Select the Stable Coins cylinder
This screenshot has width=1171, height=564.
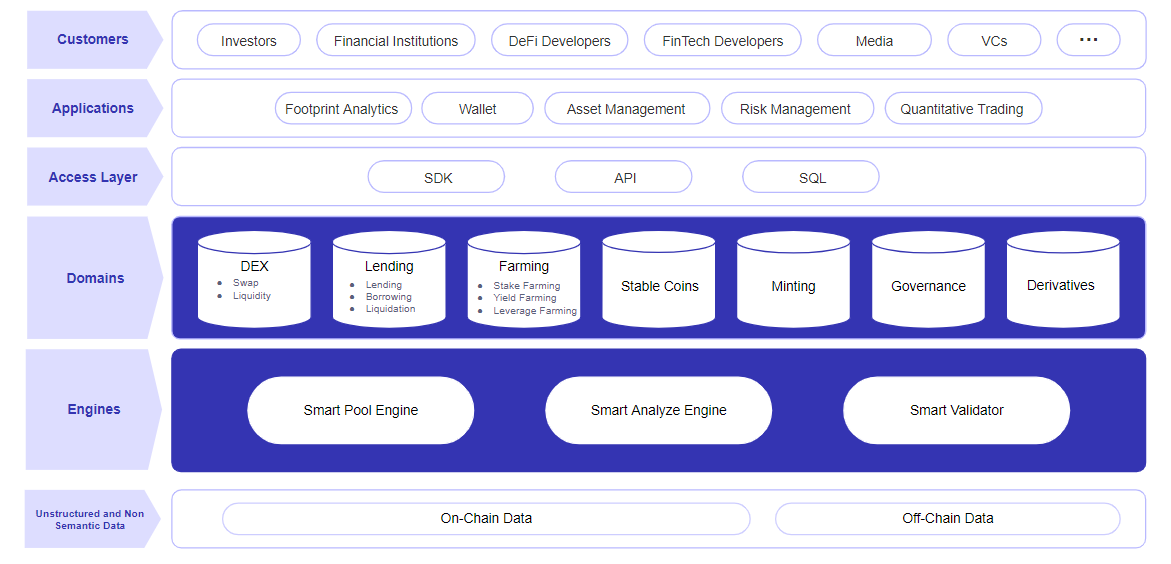(659, 279)
